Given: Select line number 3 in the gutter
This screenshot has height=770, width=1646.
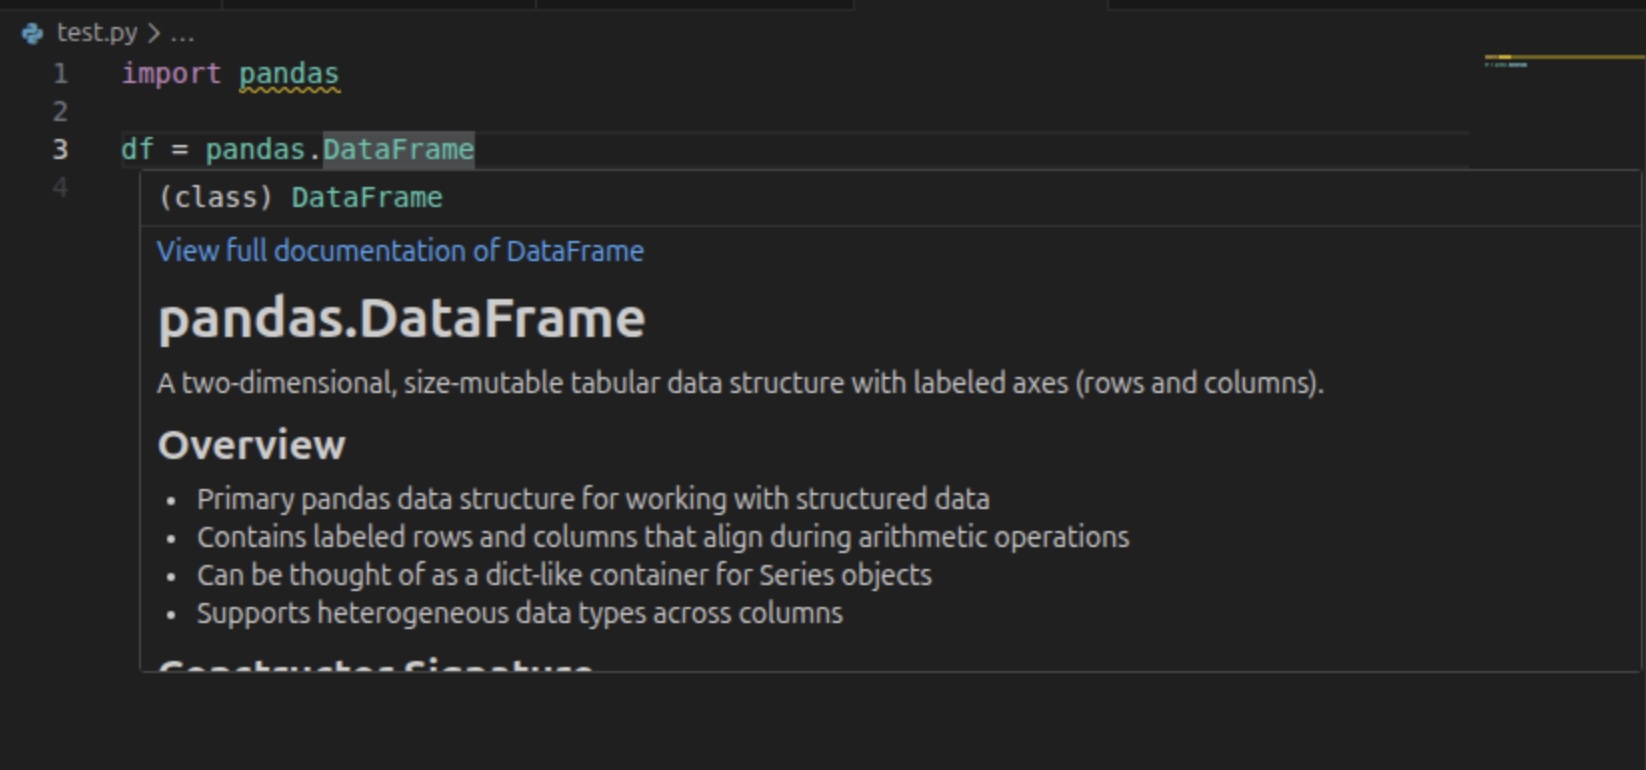Looking at the screenshot, I should [60, 150].
